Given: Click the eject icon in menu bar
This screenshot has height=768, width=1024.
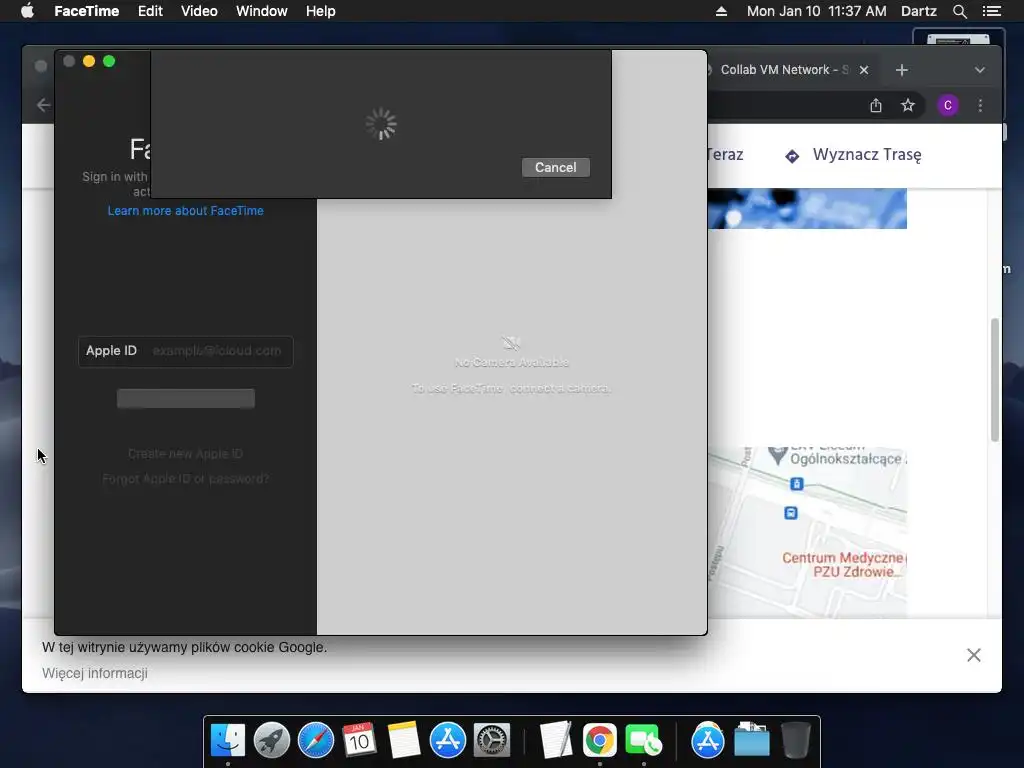Looking at the screenshot, I should click(x=722, y=11).
